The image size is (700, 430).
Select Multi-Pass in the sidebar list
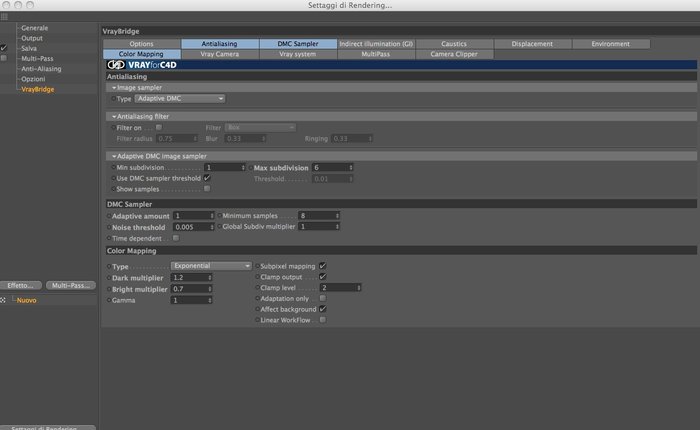click(x=38, y=58)
